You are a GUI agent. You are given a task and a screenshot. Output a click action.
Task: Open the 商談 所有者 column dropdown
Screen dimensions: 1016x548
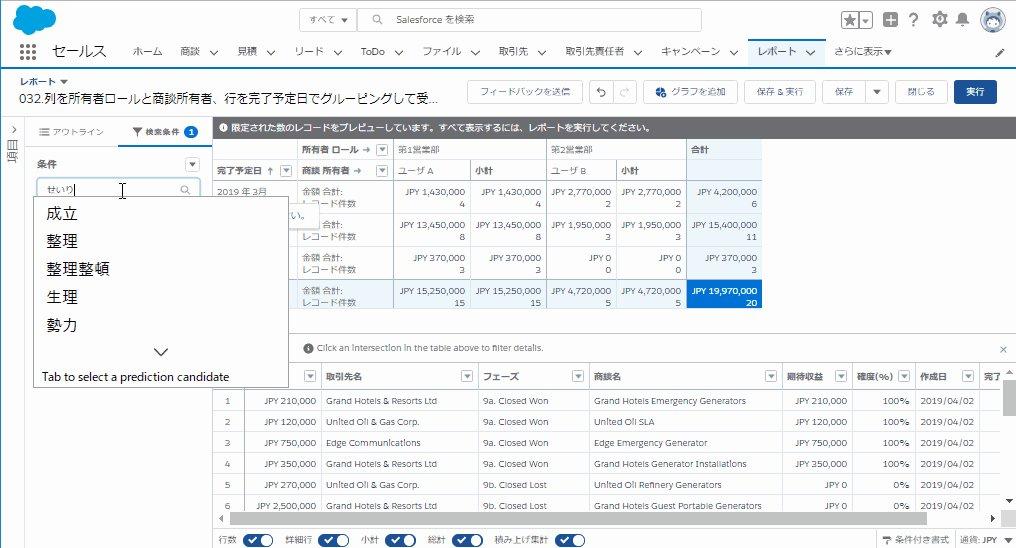(x=382, y=170)
